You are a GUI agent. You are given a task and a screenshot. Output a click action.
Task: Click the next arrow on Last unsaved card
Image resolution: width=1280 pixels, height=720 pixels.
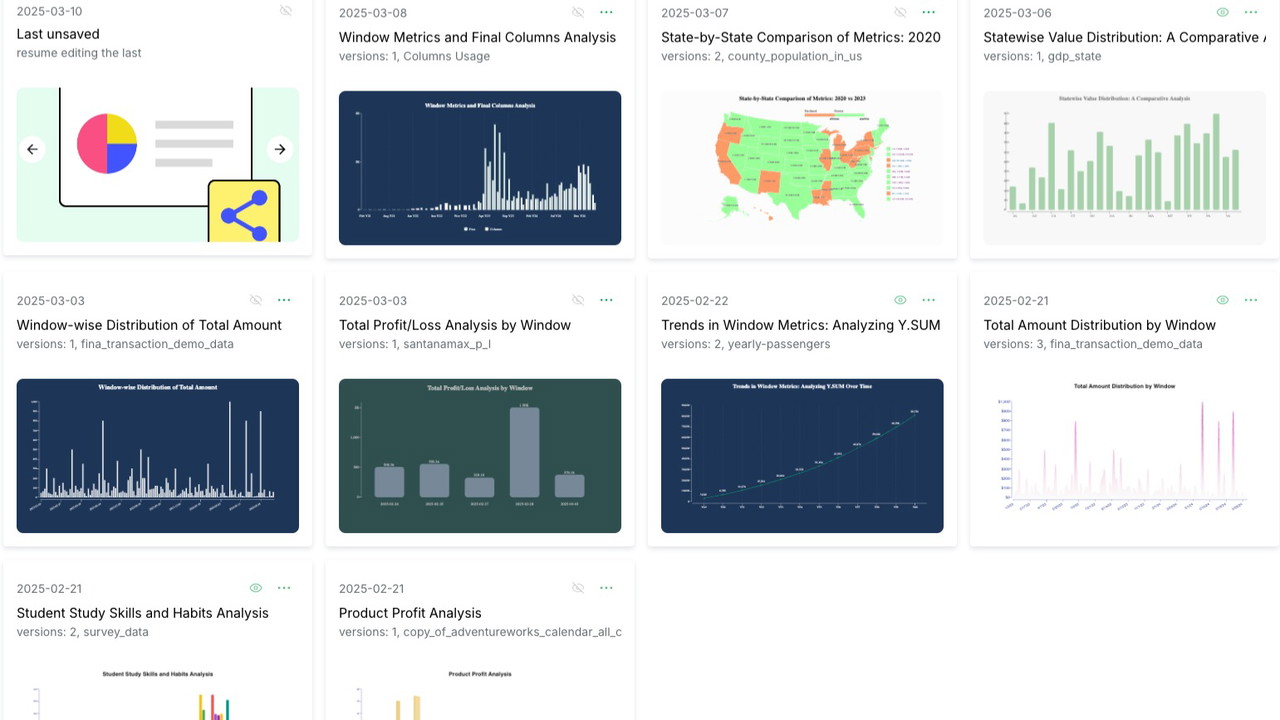click(x=280, y=149)
